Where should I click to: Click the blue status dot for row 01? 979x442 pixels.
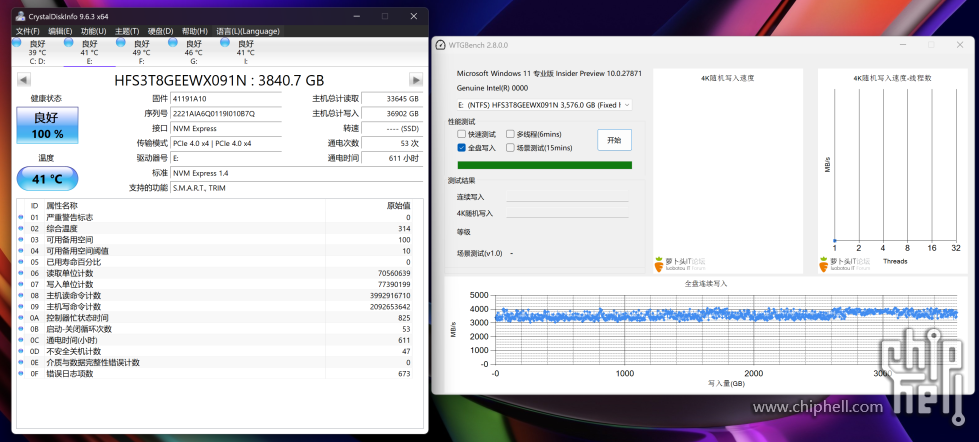[x=21, y=217]
